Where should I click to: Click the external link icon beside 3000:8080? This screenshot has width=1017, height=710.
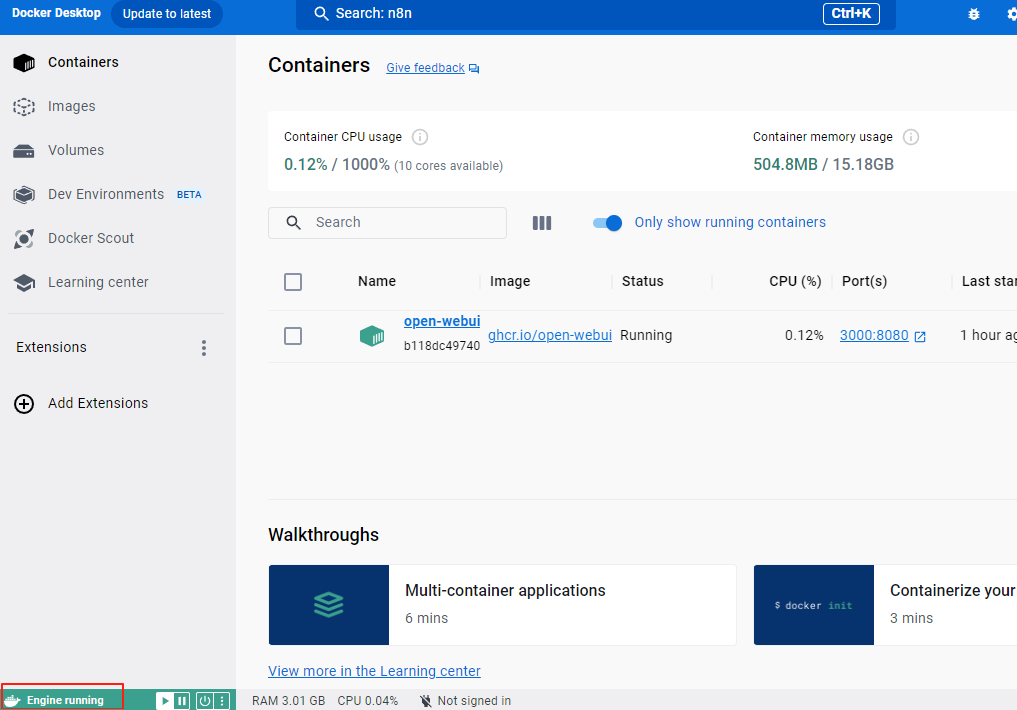click(x=920, y=337)
